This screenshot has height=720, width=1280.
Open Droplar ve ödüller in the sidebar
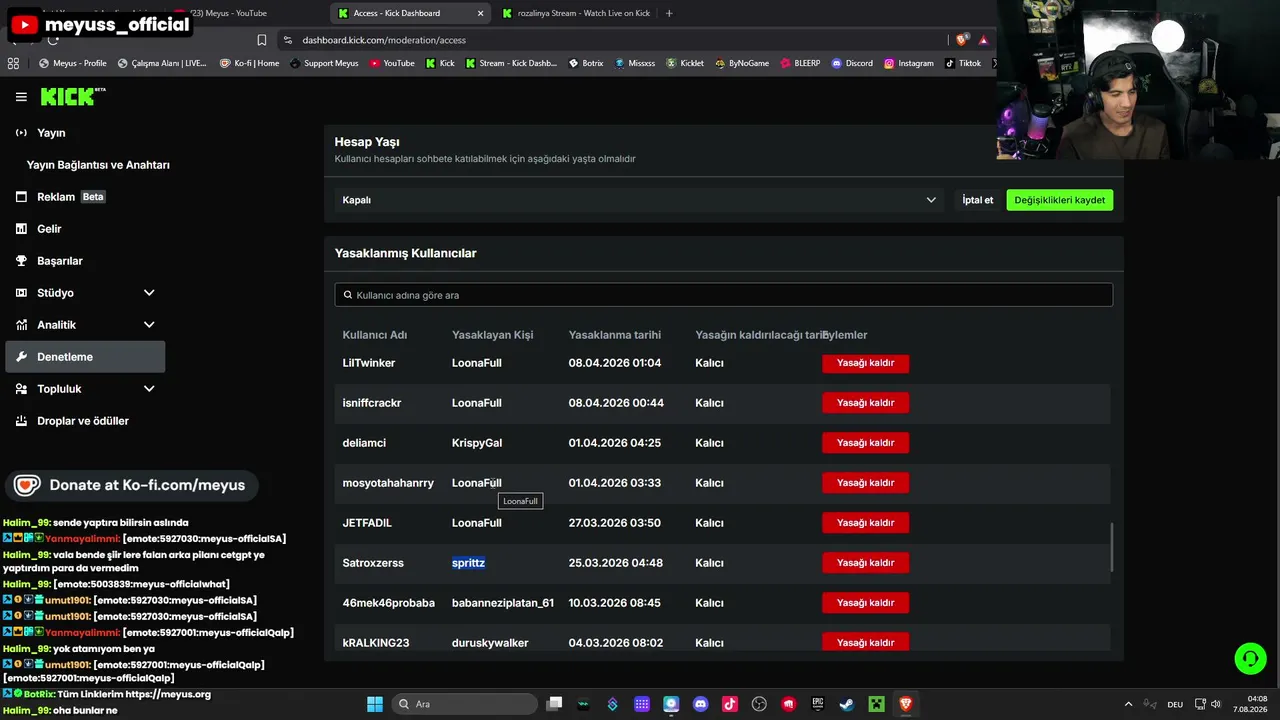(85, 421)
